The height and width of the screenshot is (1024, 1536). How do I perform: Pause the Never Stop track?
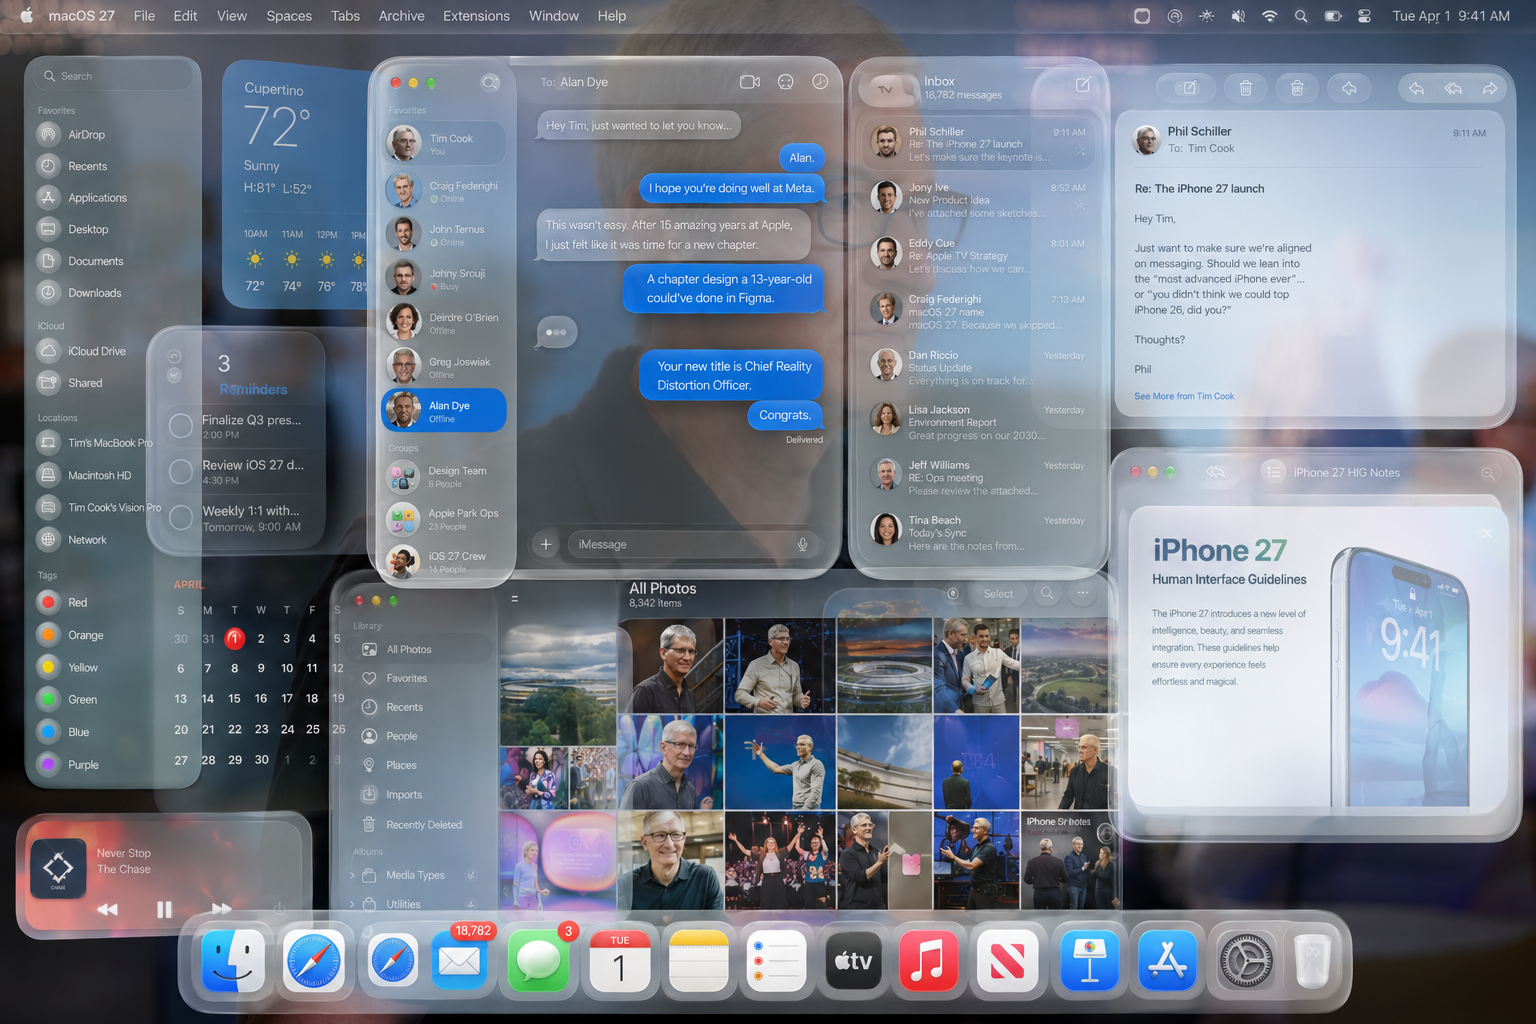[x=164, y=909]
